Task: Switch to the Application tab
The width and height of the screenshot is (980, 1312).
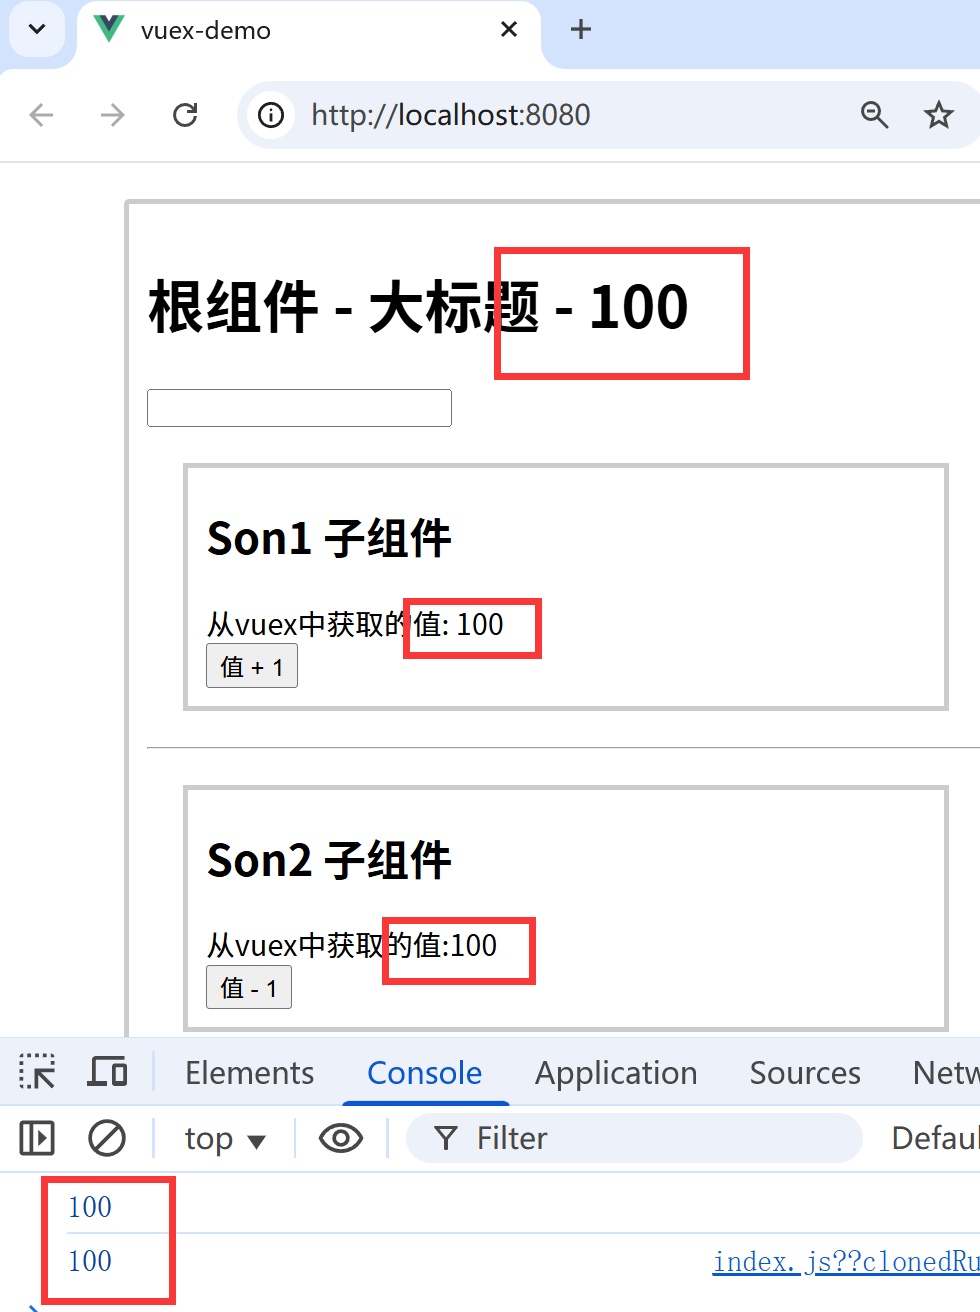Action: (x=616, y=1073)
